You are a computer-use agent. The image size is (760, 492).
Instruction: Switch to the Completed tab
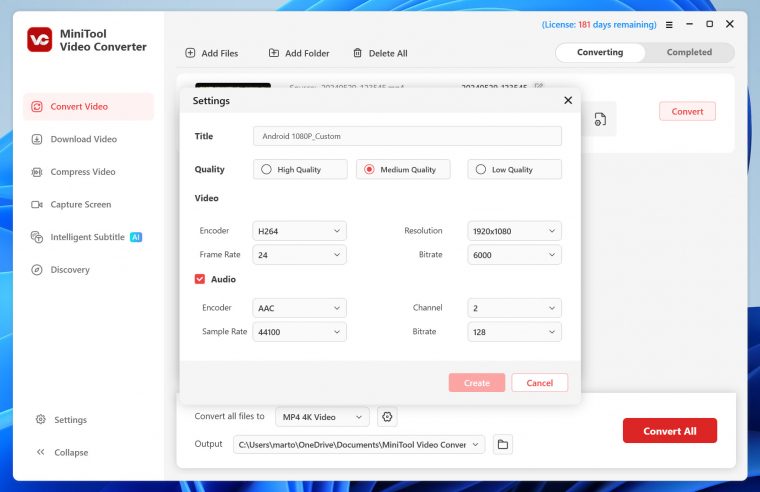click(689, 53)
